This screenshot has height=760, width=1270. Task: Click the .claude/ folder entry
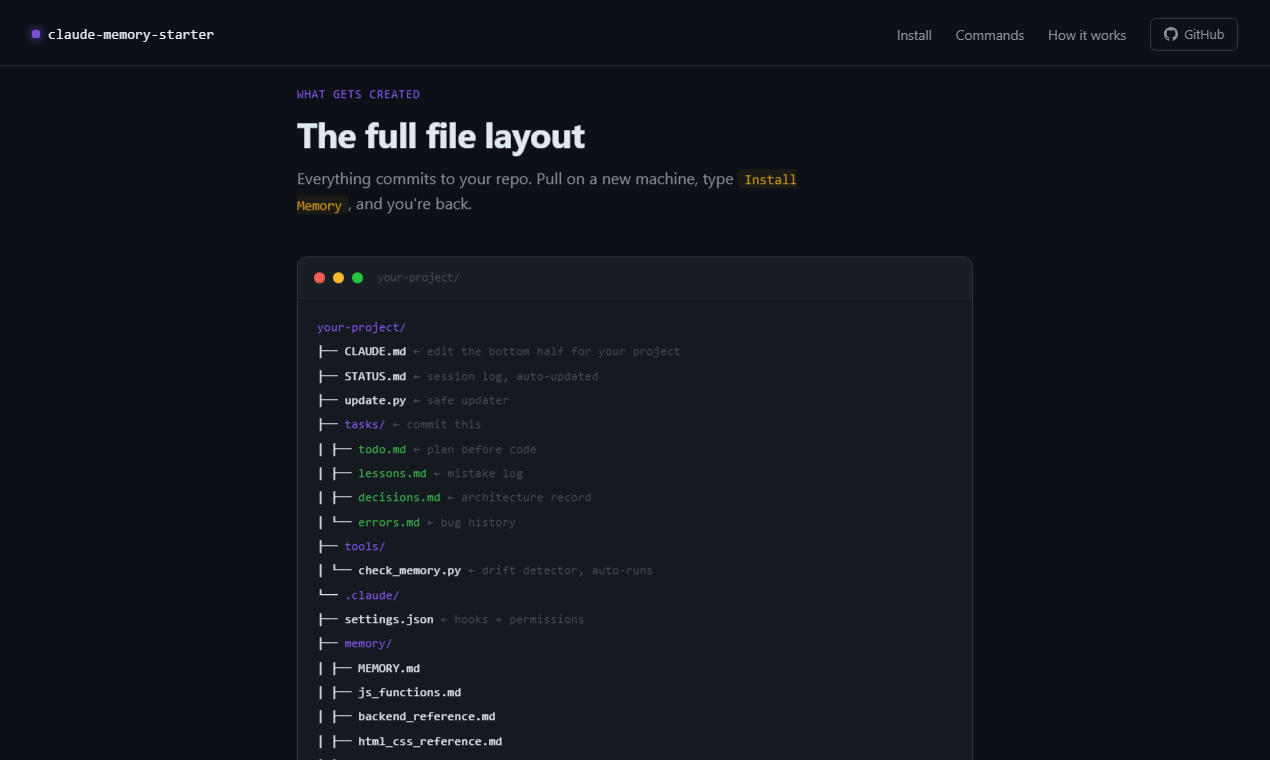[372, 595]
